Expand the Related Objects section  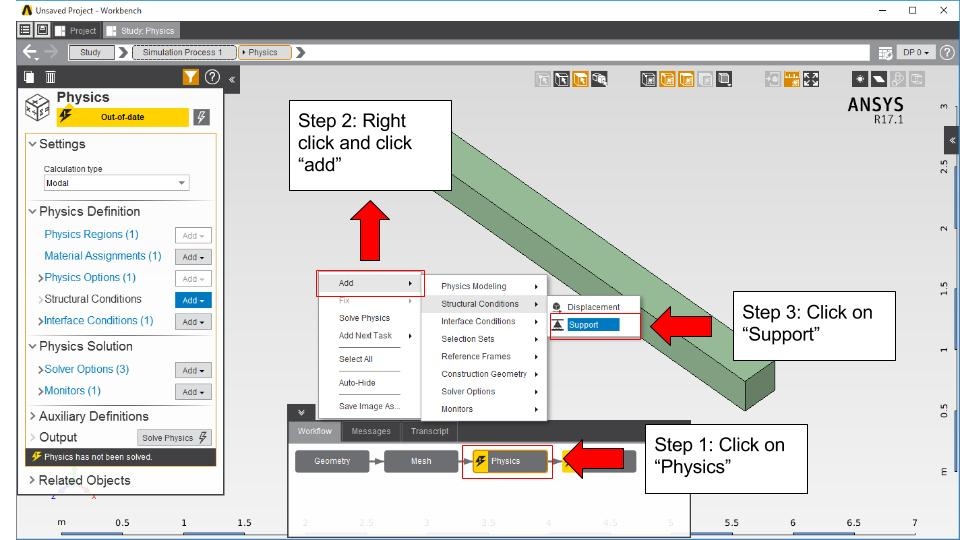click(x=32, y=480)
